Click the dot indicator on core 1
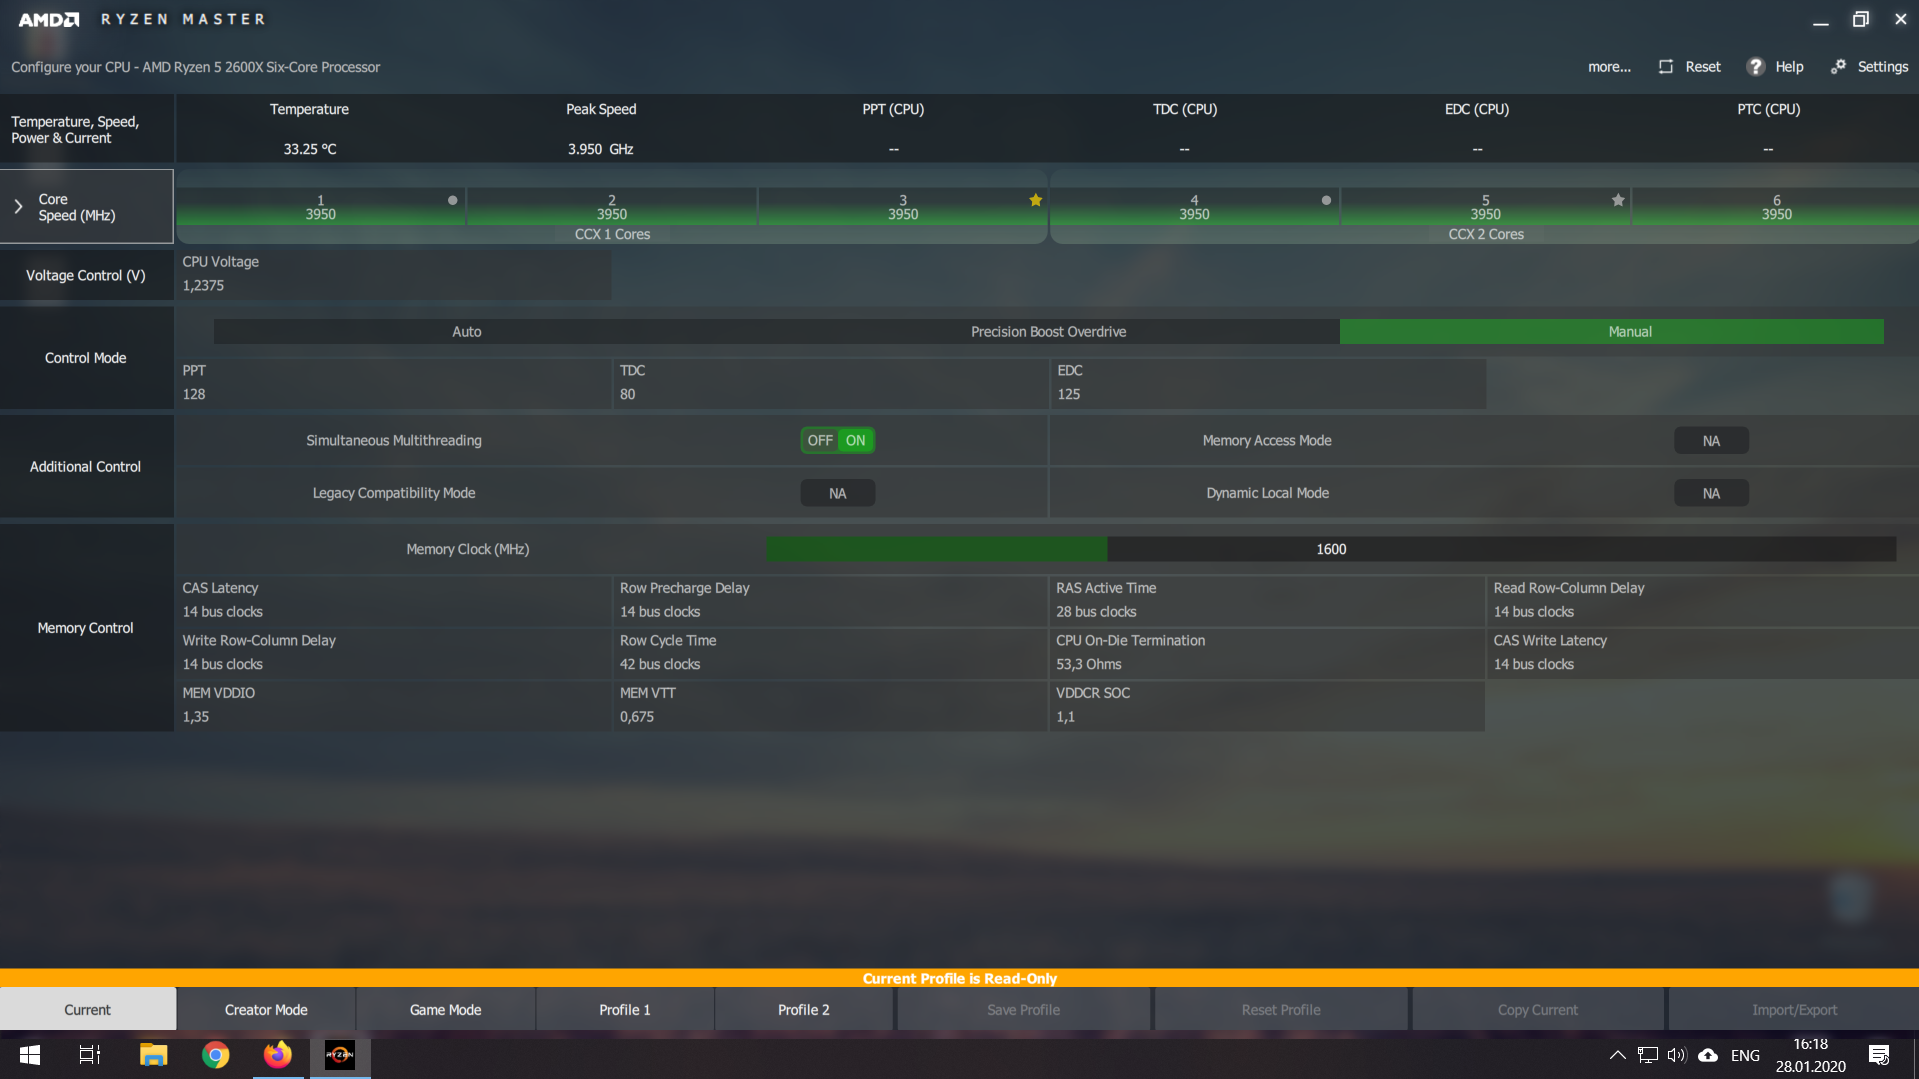Image resolution: width=1919 pixels, height=1079 pixels. [x=452, y=200]
